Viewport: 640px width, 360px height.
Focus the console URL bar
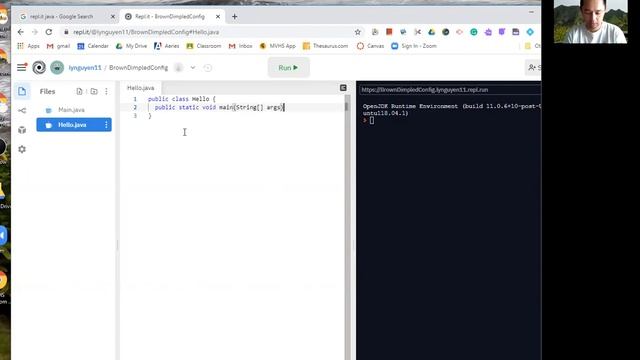(x=449, y=90)
